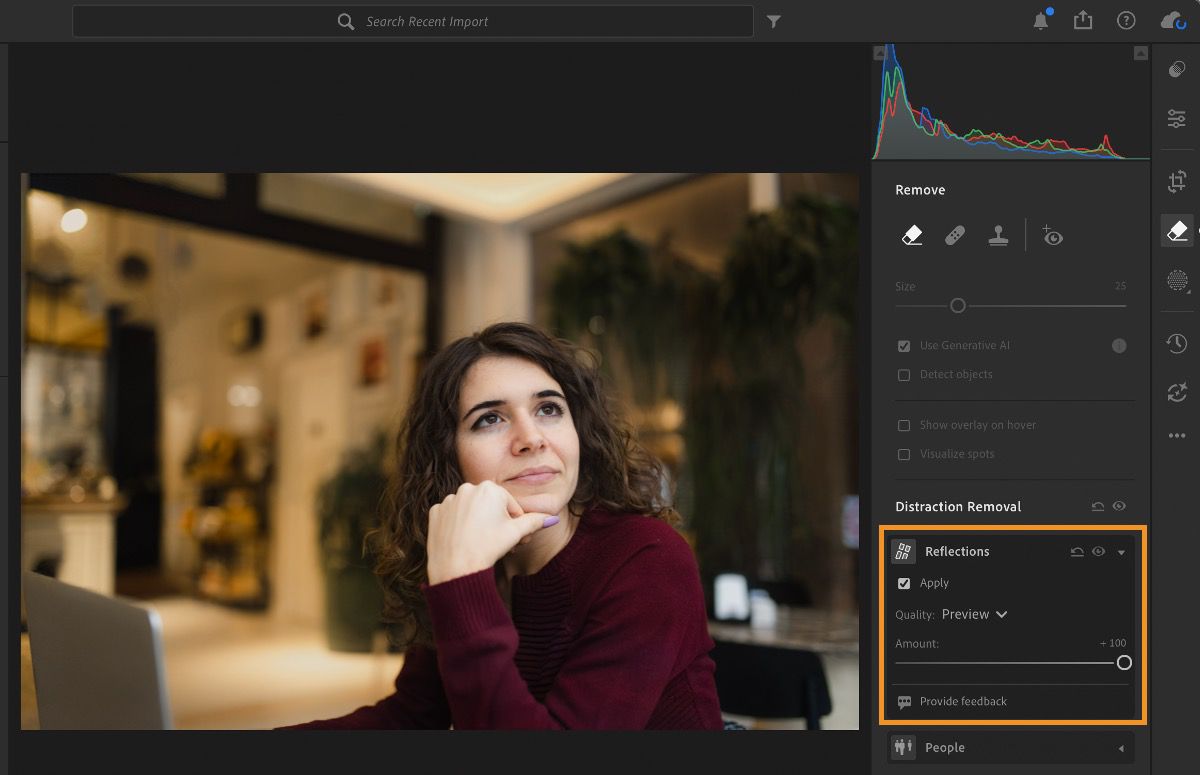
Task: Open the Help question mark icon
Action: pyautogui.click(x=1126, y=21)
